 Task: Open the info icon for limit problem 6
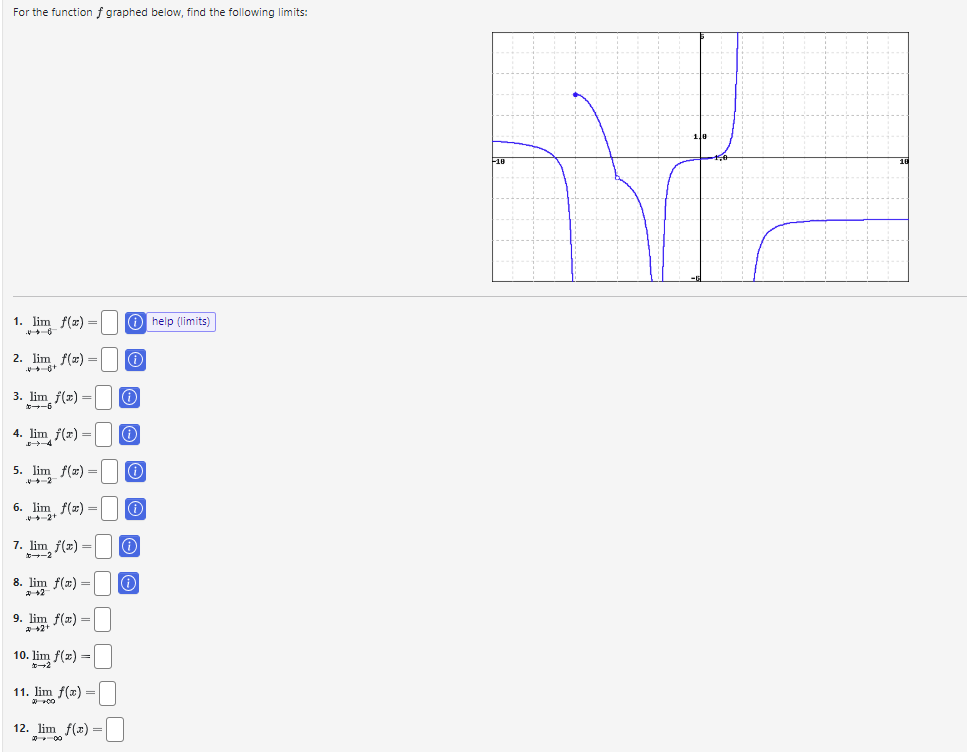pos(135,509)
